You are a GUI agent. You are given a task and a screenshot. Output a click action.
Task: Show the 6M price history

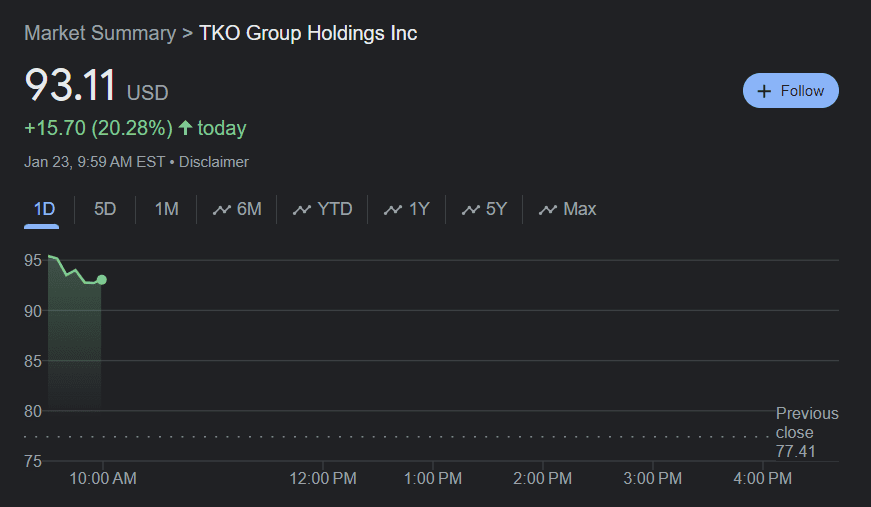click(249, 209)
